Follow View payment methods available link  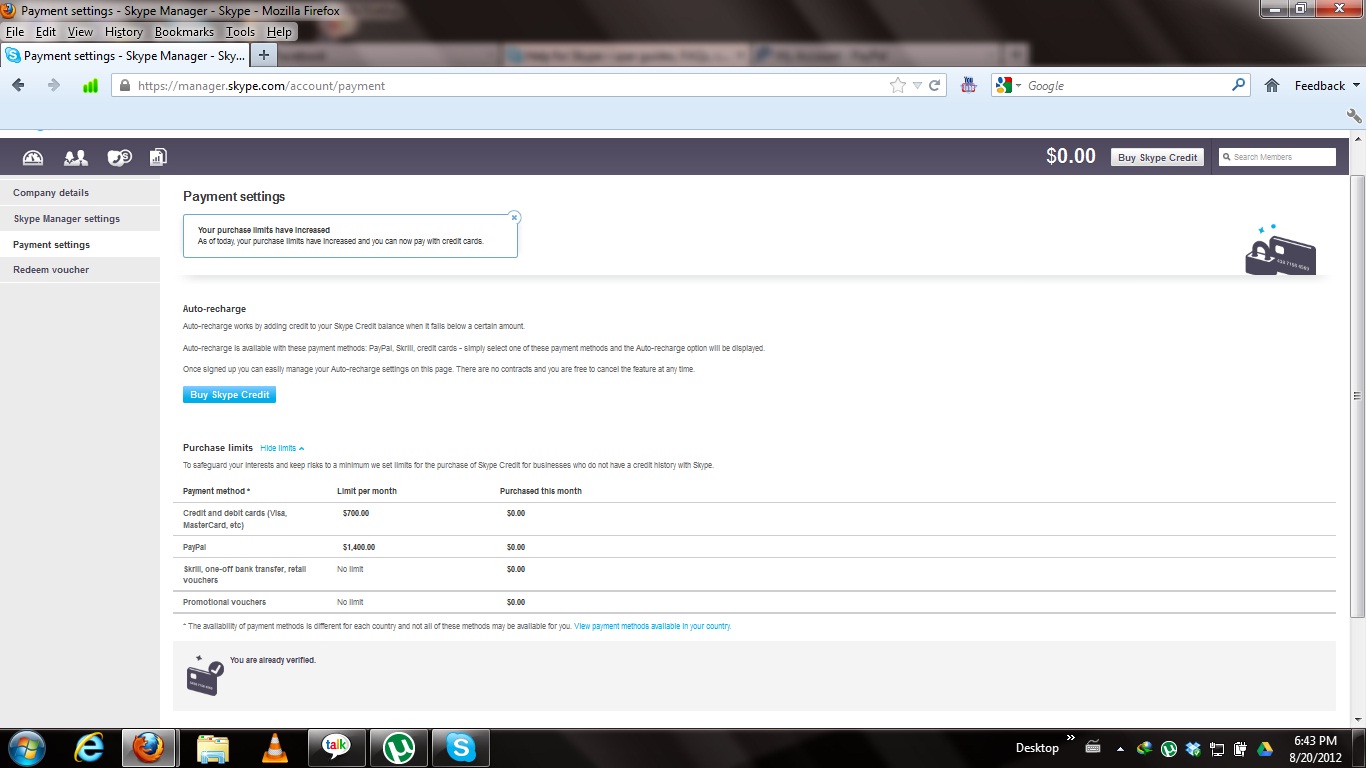[x=652, y=626]
